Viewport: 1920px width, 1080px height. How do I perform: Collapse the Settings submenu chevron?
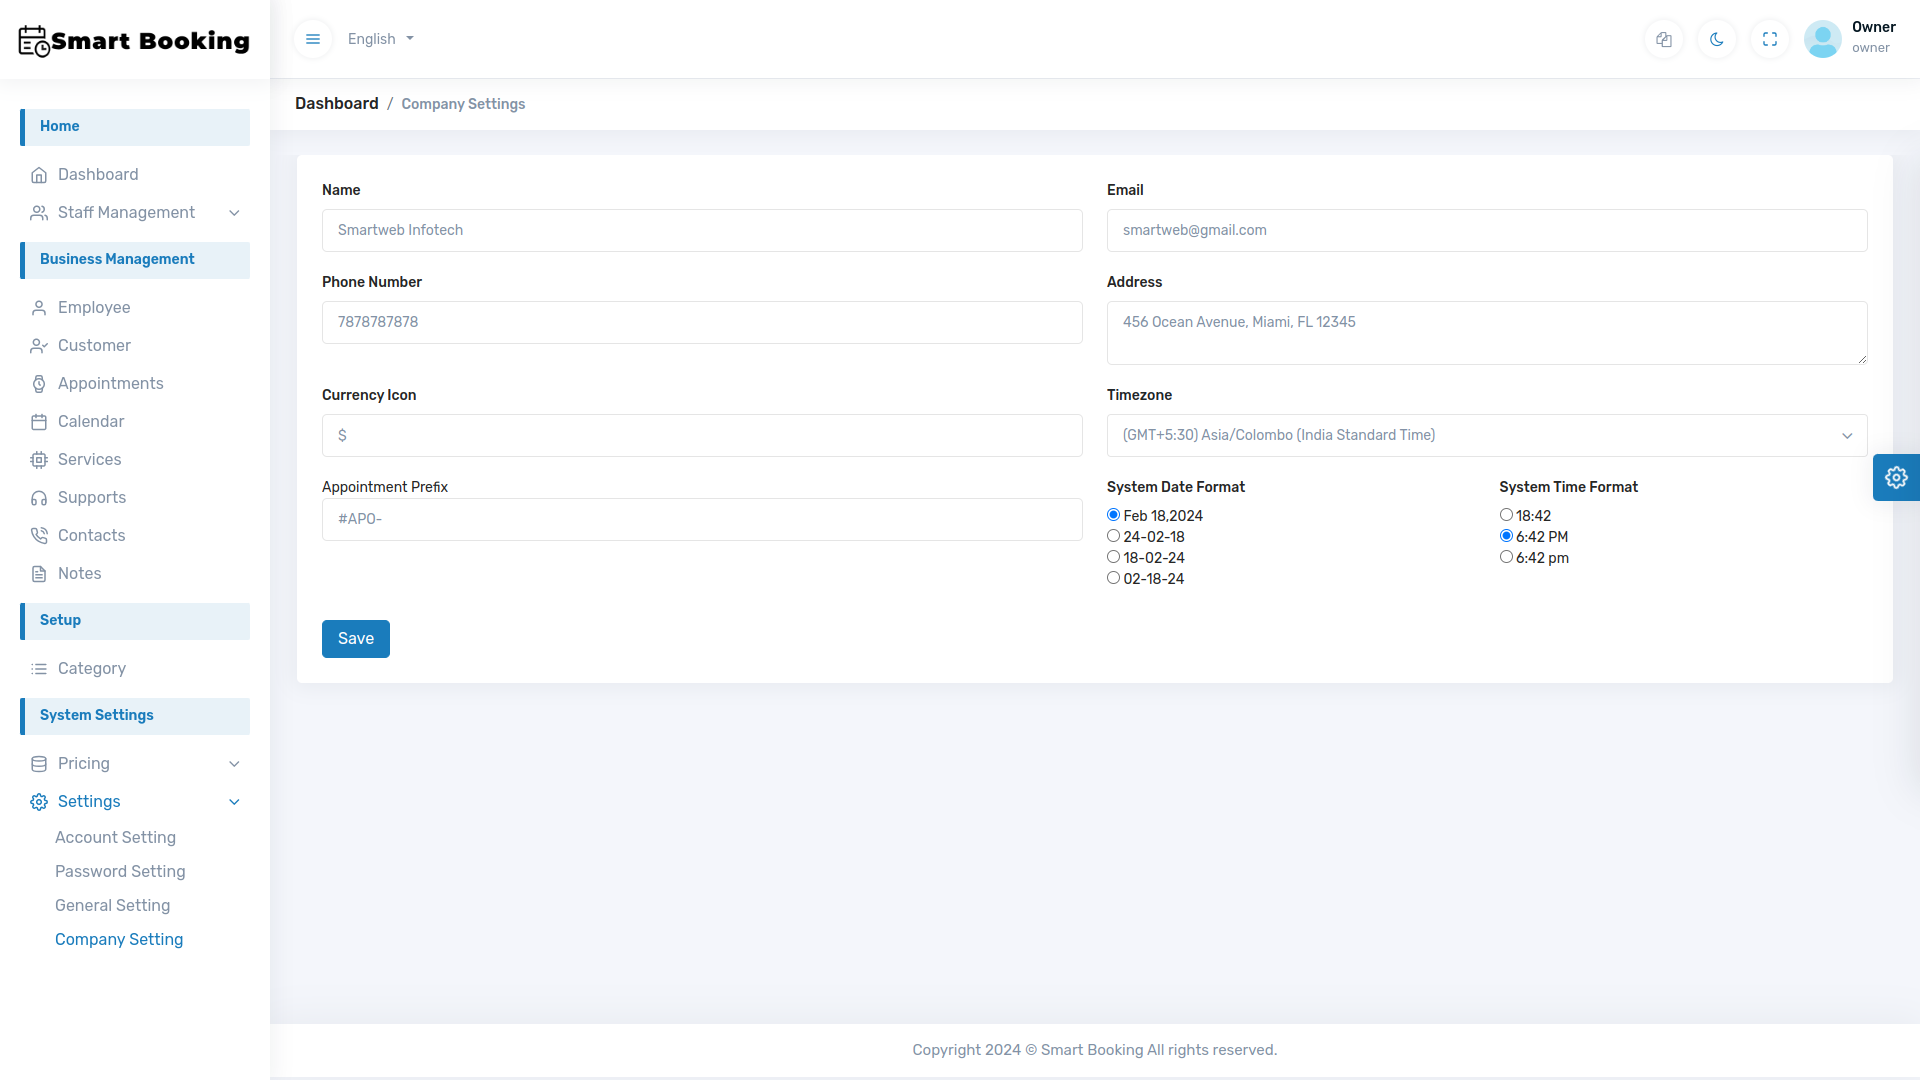[234, 802]
